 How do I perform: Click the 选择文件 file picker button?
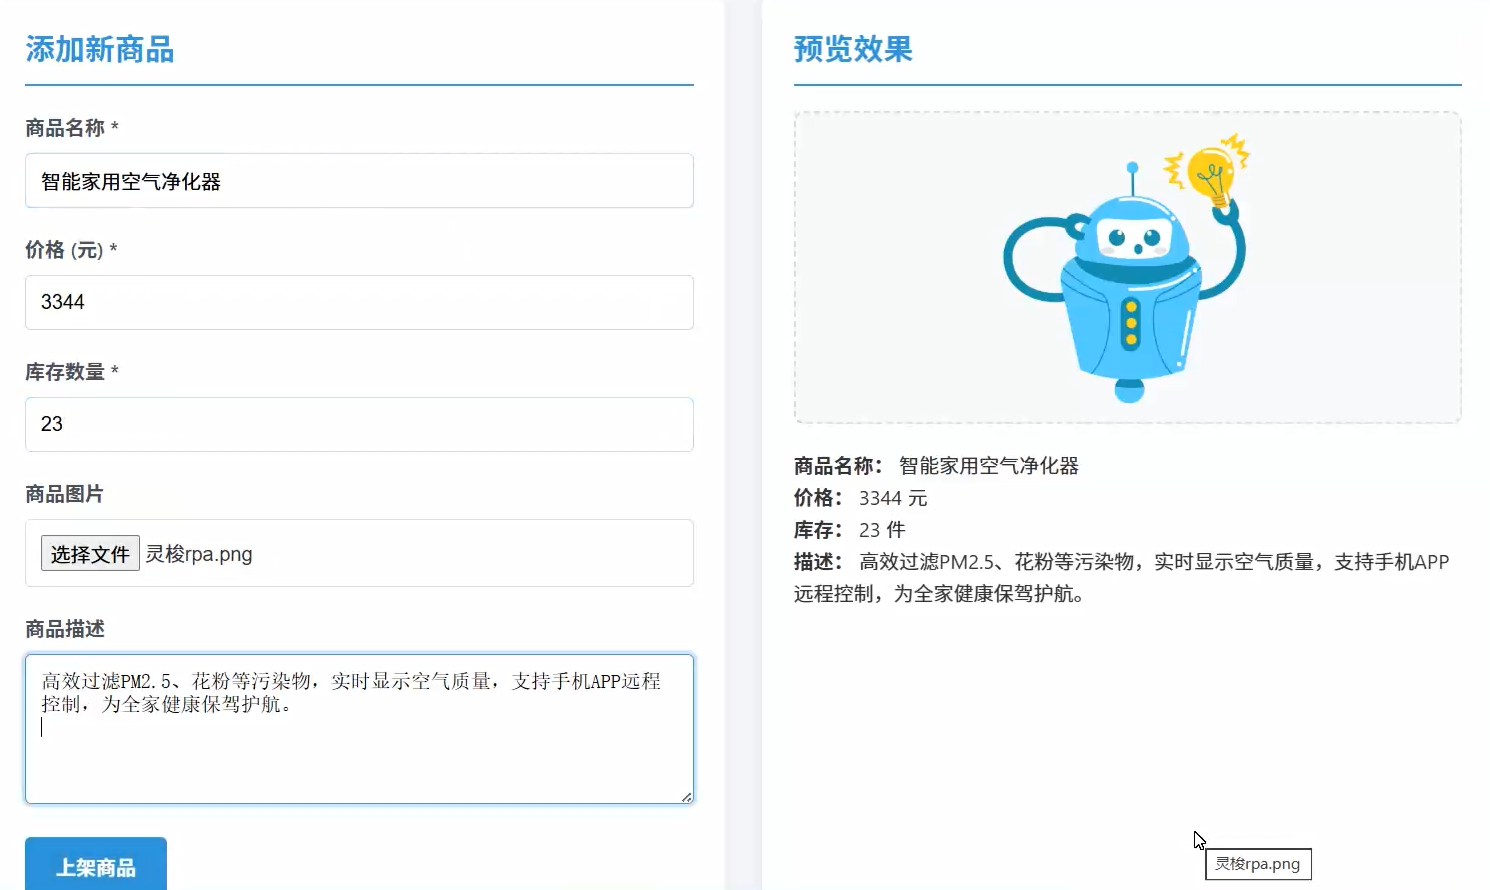89,553
